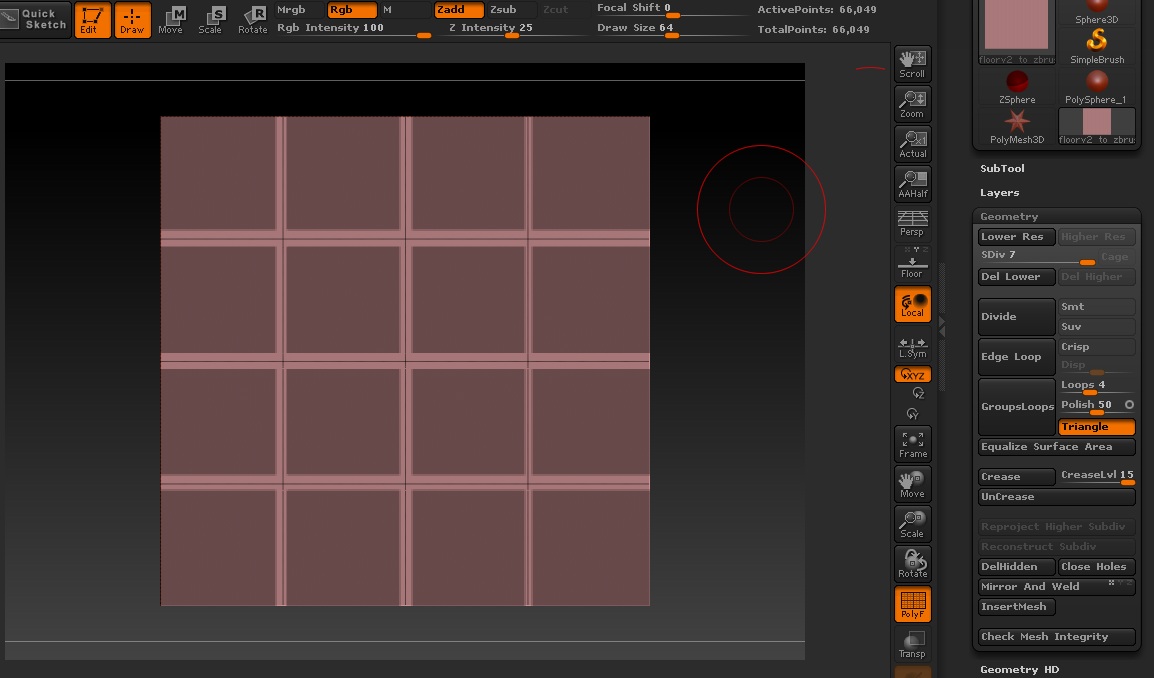Screen dimensions: 1154x678
Task: Expand the Layers palette section
Action: pos(999,193)
